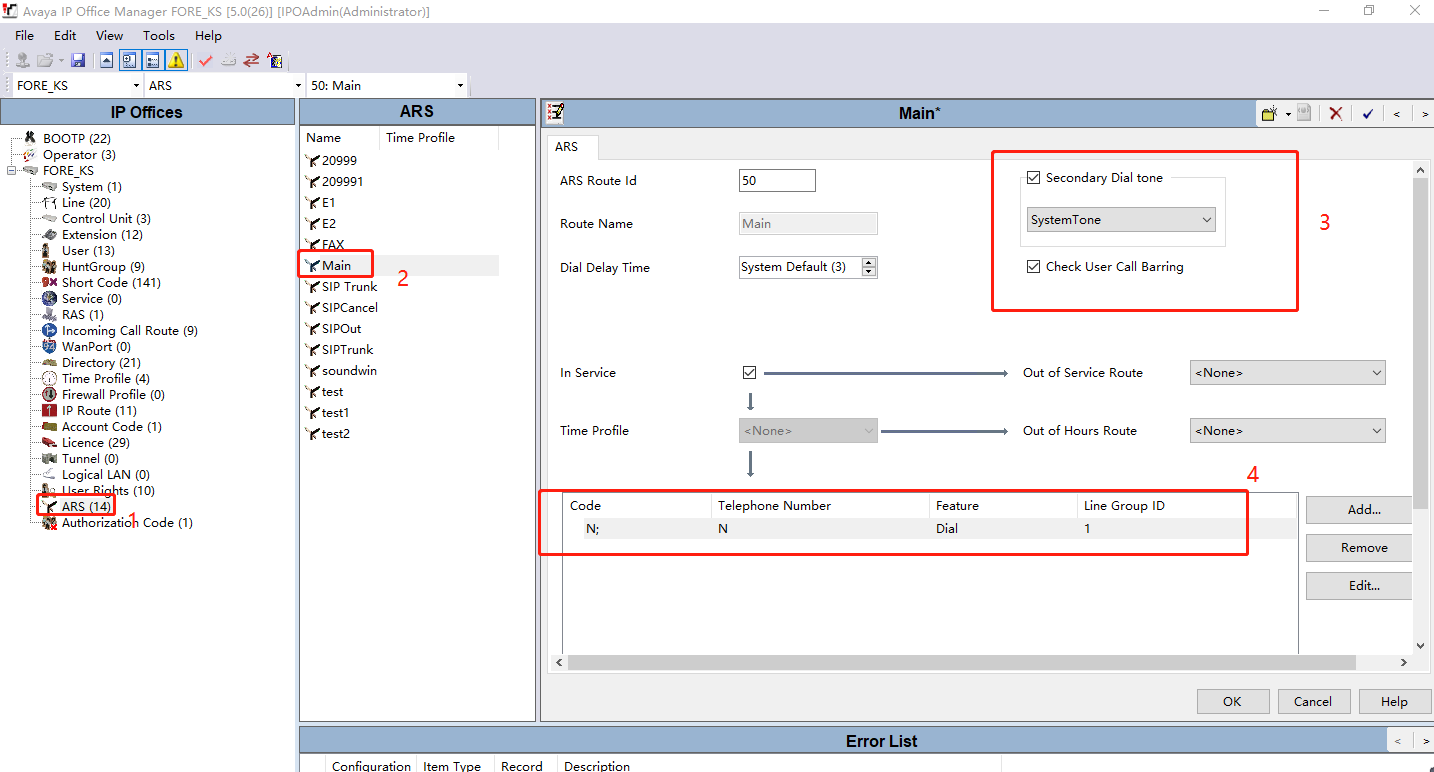1434x772 pixels.
Task: Go to previous record with < arrow
Action: tap(1396, 114)
